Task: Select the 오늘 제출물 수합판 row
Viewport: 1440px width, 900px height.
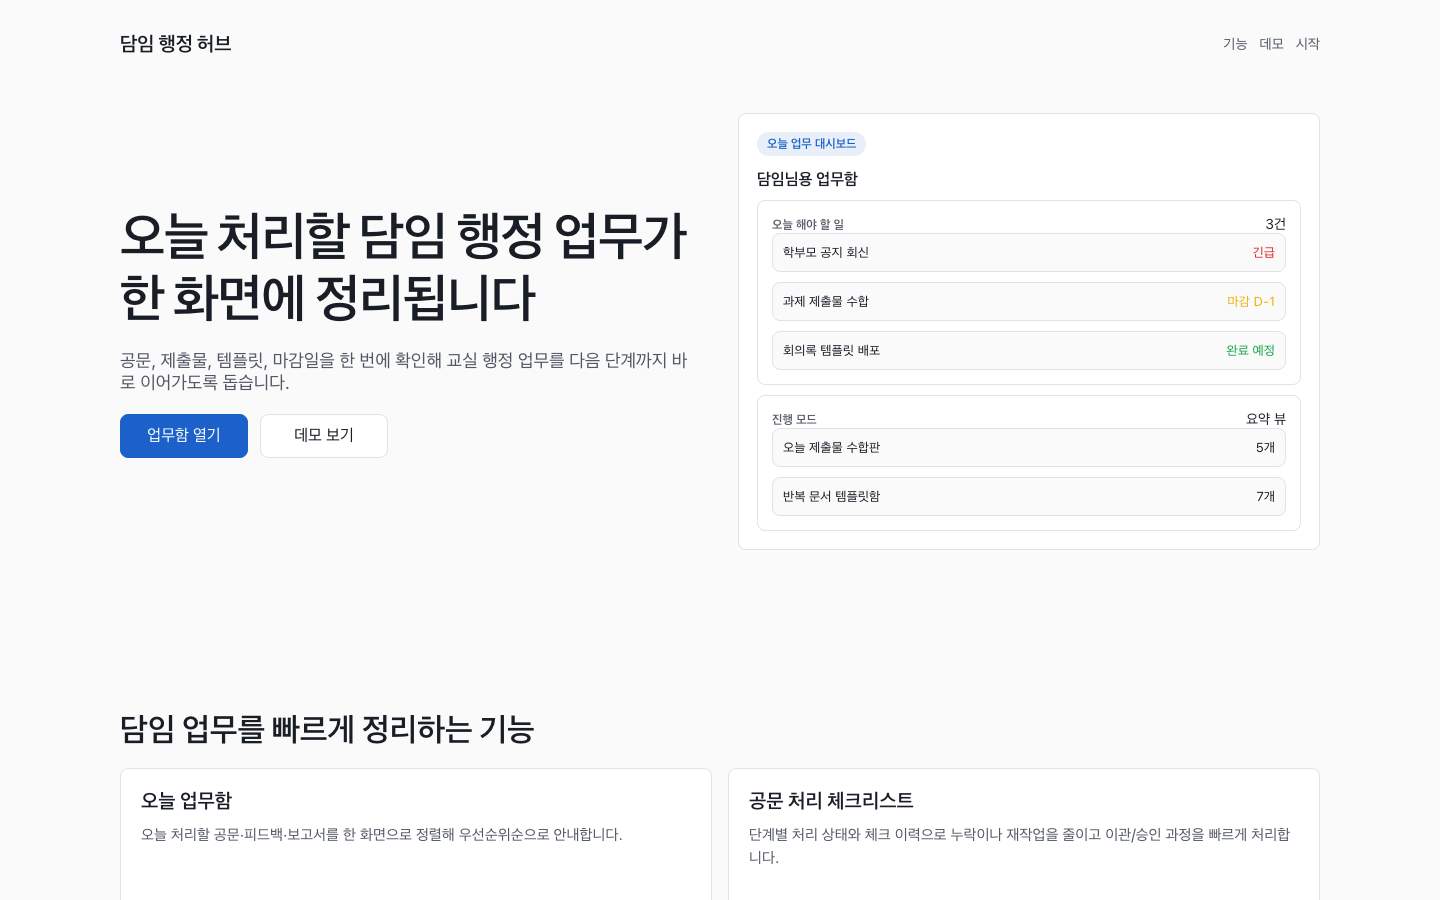Action: click(x=1029, y=448)
